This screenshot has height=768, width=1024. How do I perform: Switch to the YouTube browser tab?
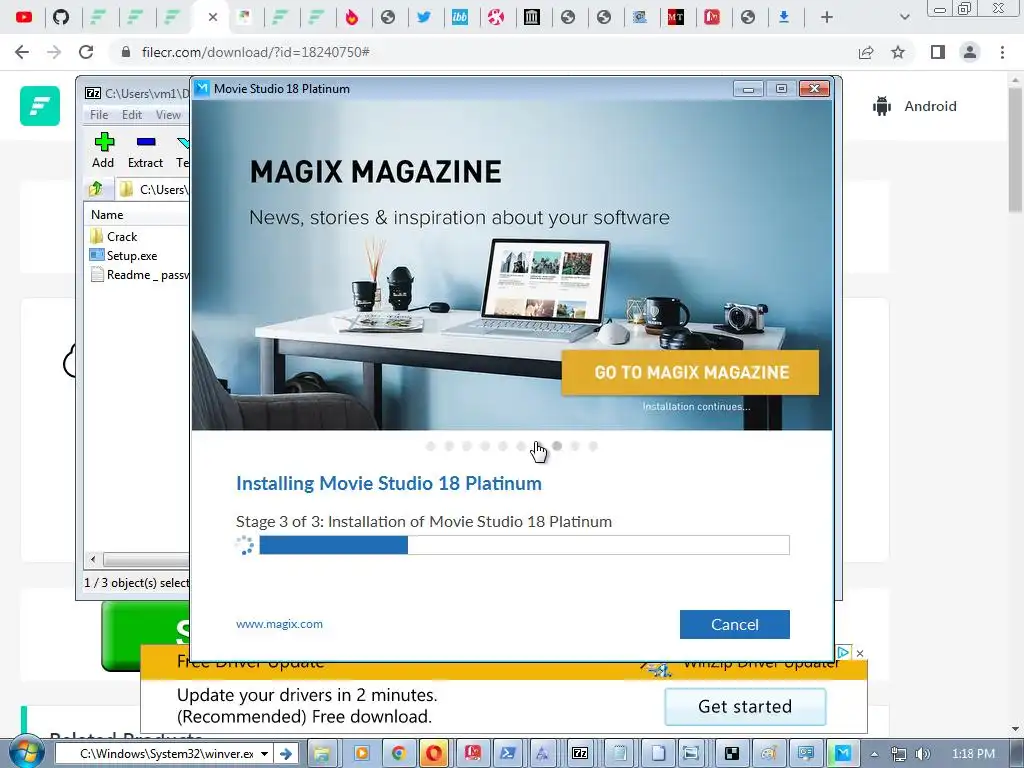[24, 17]
